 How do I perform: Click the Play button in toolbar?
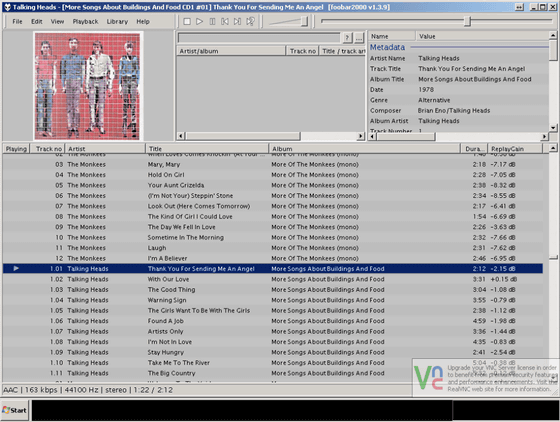(x=200, y=21)
